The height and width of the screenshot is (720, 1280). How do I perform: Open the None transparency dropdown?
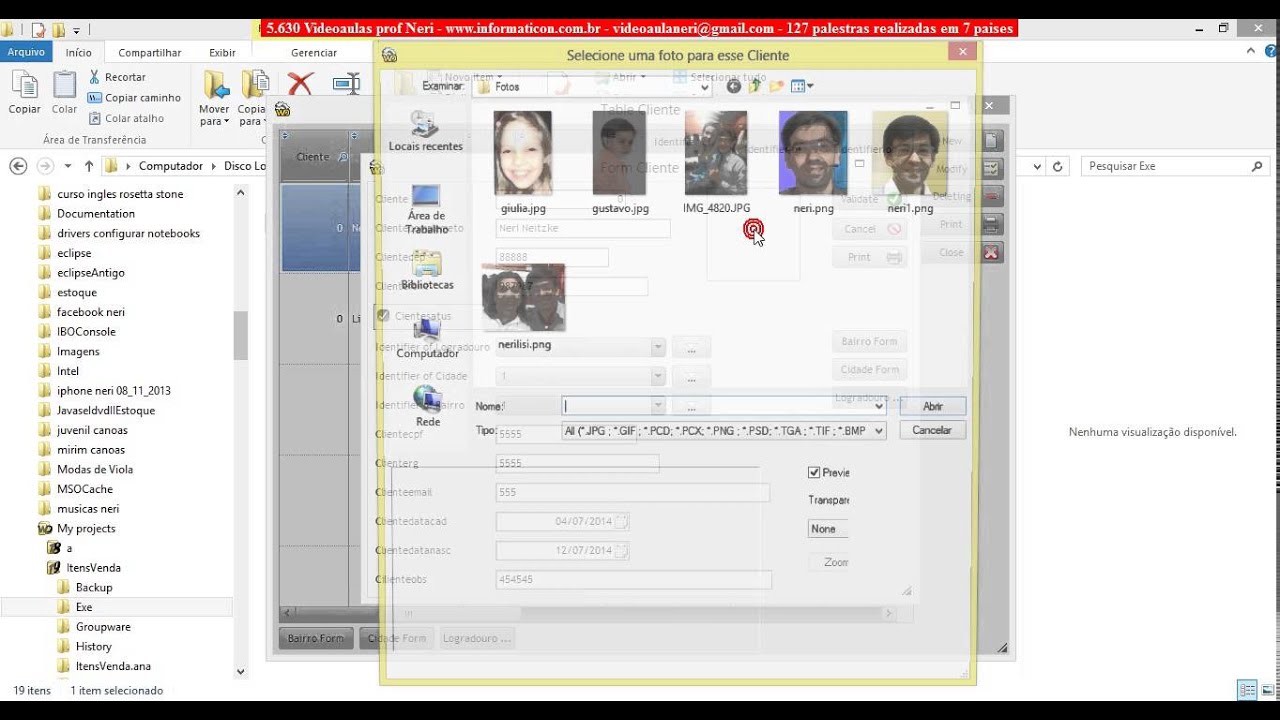coord(828,529)
